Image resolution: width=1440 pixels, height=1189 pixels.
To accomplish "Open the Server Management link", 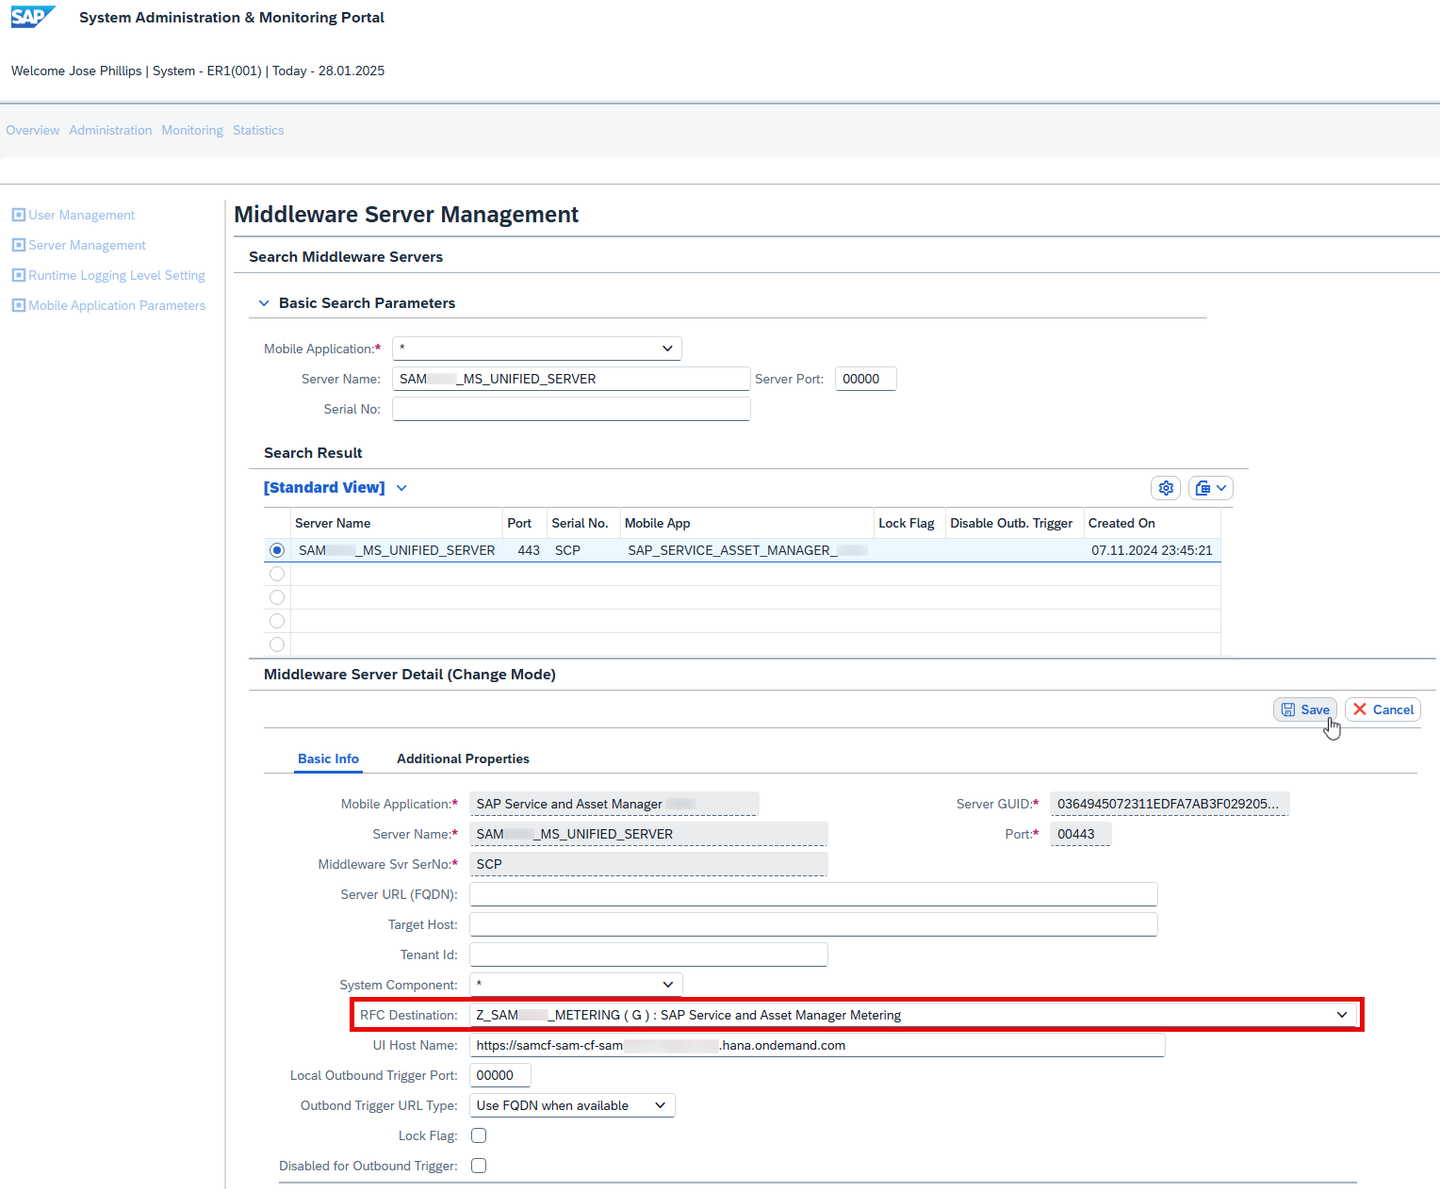I will pyautogui.click(x=87, y=245).
